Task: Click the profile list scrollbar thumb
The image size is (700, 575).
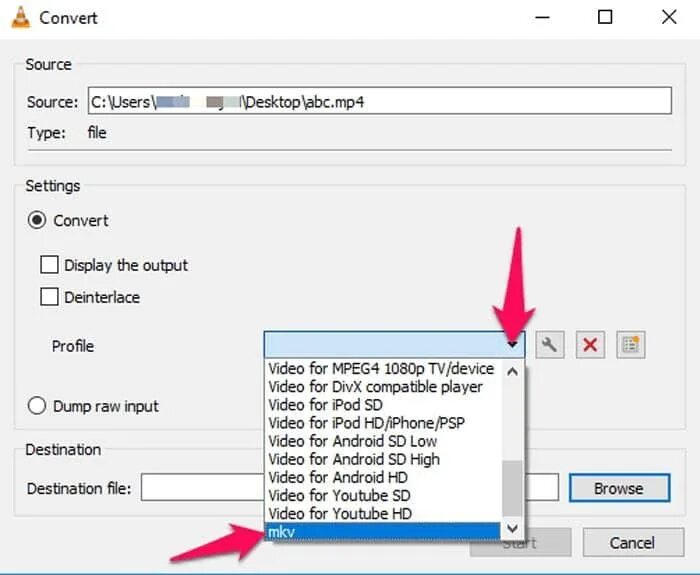Action: coord(512,489)
